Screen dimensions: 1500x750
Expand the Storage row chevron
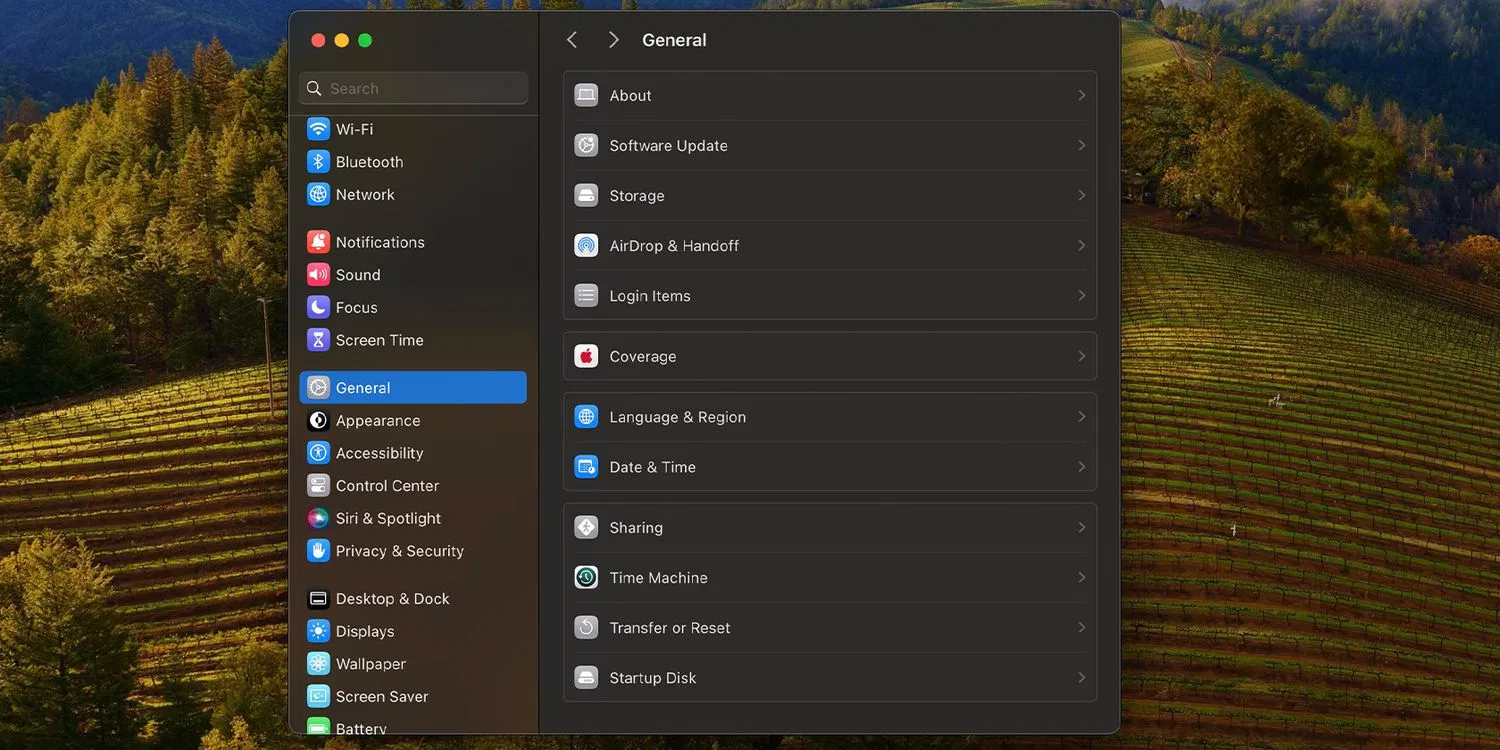tap(1081, 196)
